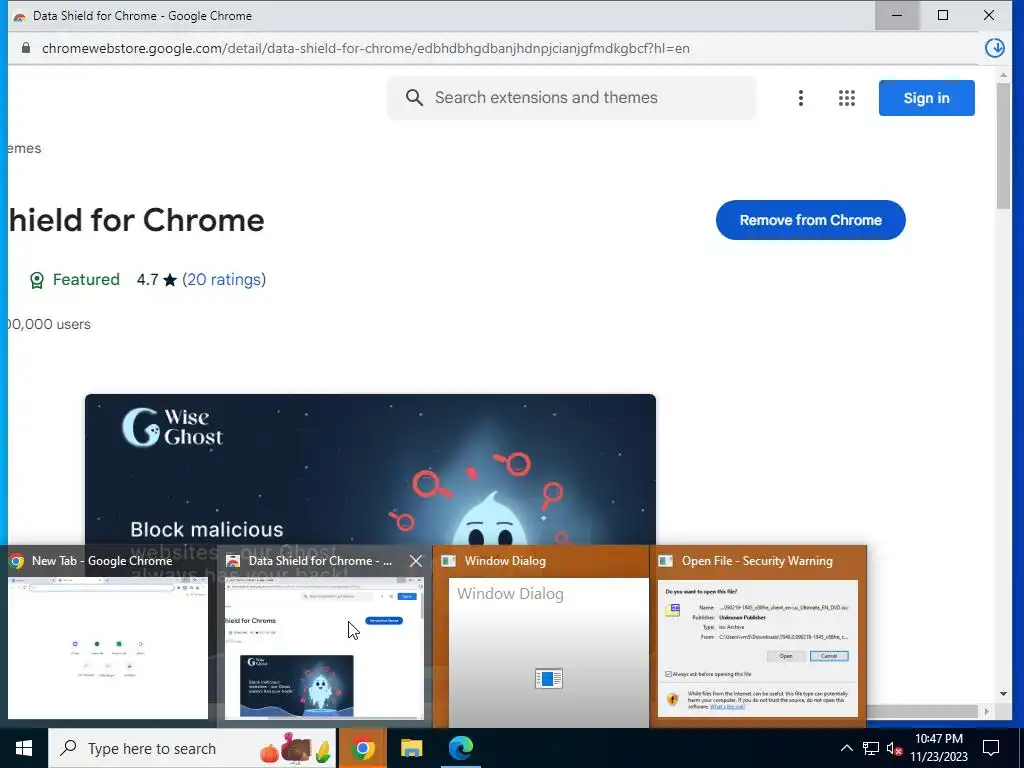Click the Windows Start button
The height and width of the screenshot is (768, 1024).
click(24, 748)
